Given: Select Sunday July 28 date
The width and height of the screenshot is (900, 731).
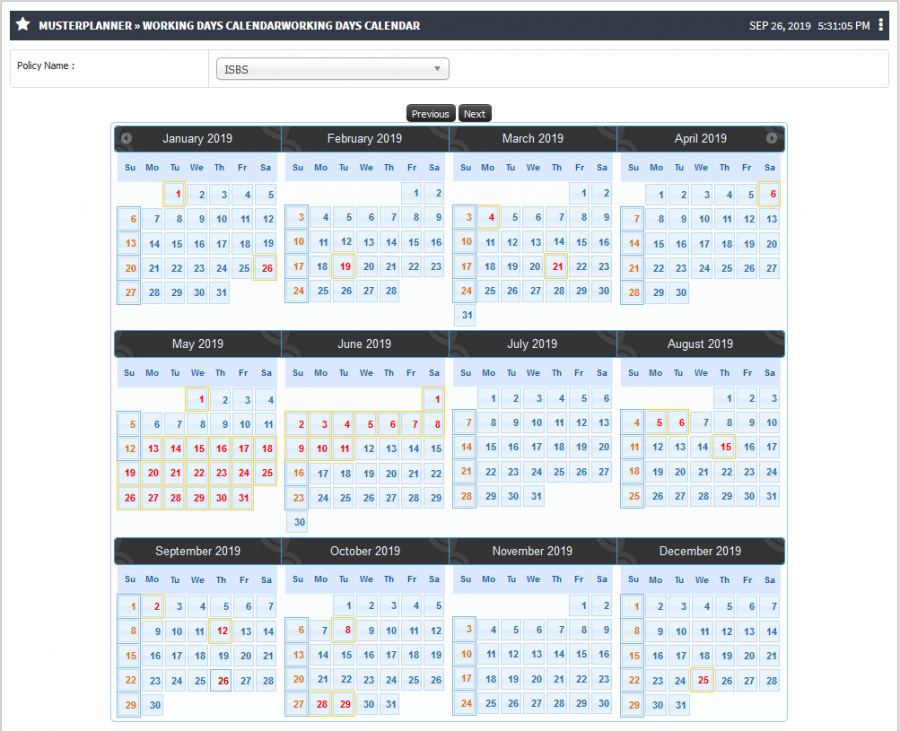Looking at the screenshot, I should [464, 496].
